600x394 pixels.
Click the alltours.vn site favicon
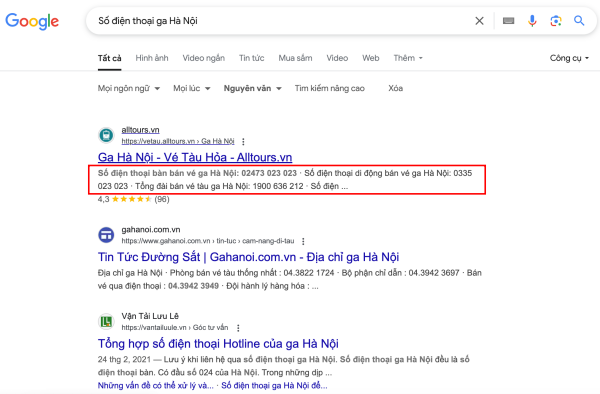pyautogui.click(x=106, y=135)
